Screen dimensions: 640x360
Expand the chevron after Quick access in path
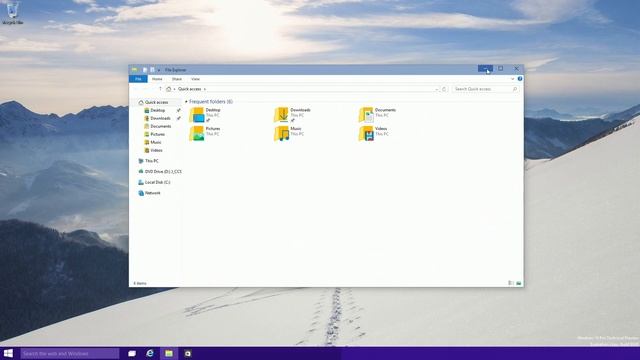[x=205, y=89]
